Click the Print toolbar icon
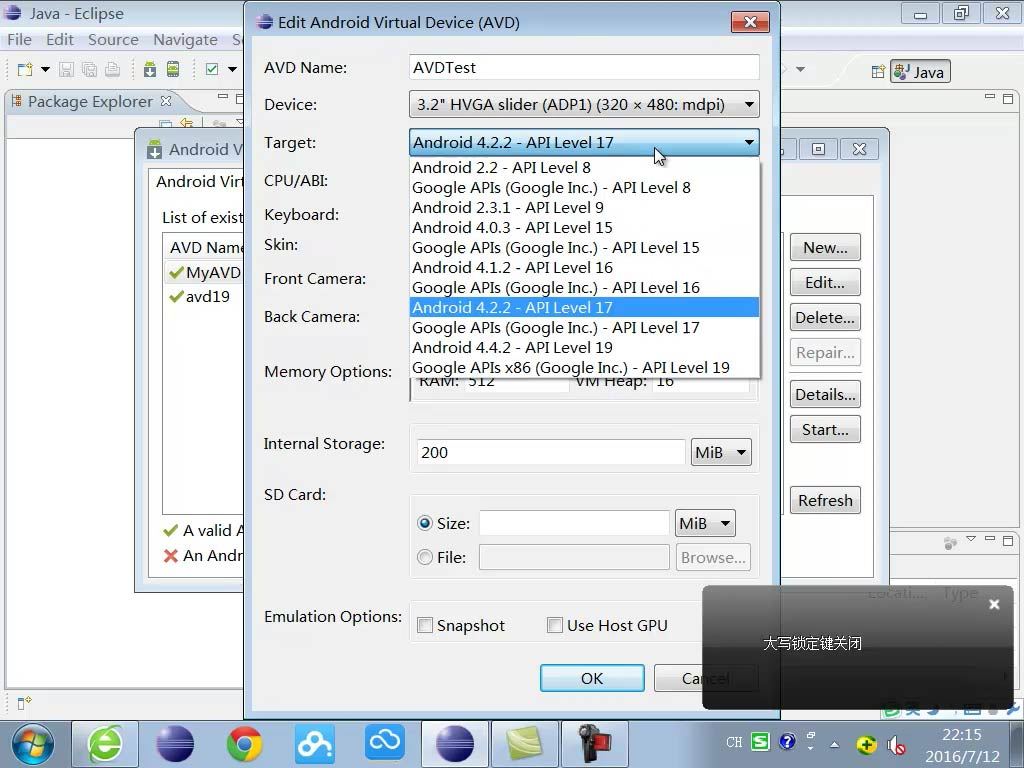1024x768 pixels. point(112,69)
